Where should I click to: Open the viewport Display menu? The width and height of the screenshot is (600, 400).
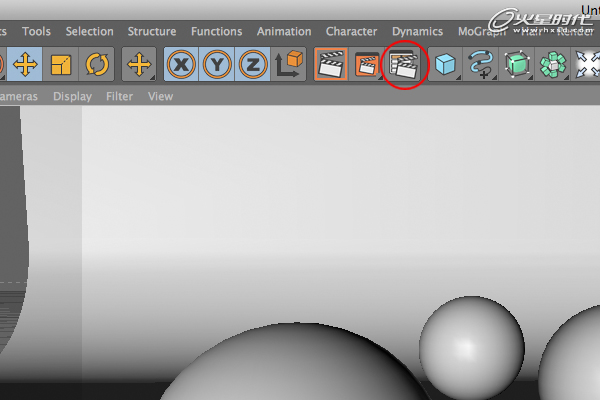click(x=72, y=96)
